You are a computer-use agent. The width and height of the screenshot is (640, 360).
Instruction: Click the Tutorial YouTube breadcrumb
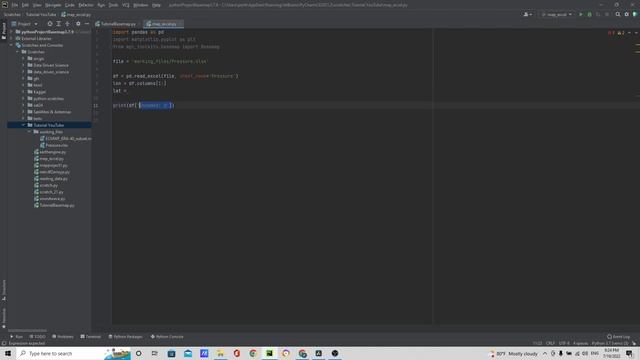[x=41, y=15]
